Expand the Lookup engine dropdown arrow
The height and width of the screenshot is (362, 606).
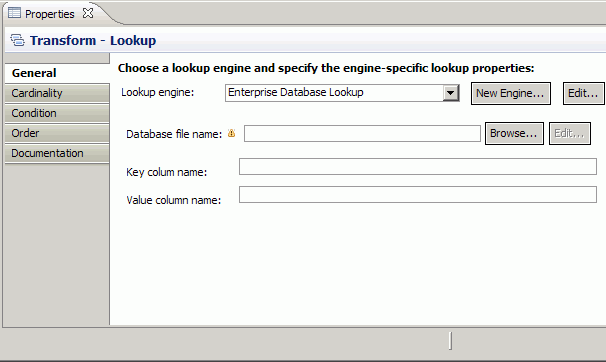pyautogui.click(x=450, y=93)
